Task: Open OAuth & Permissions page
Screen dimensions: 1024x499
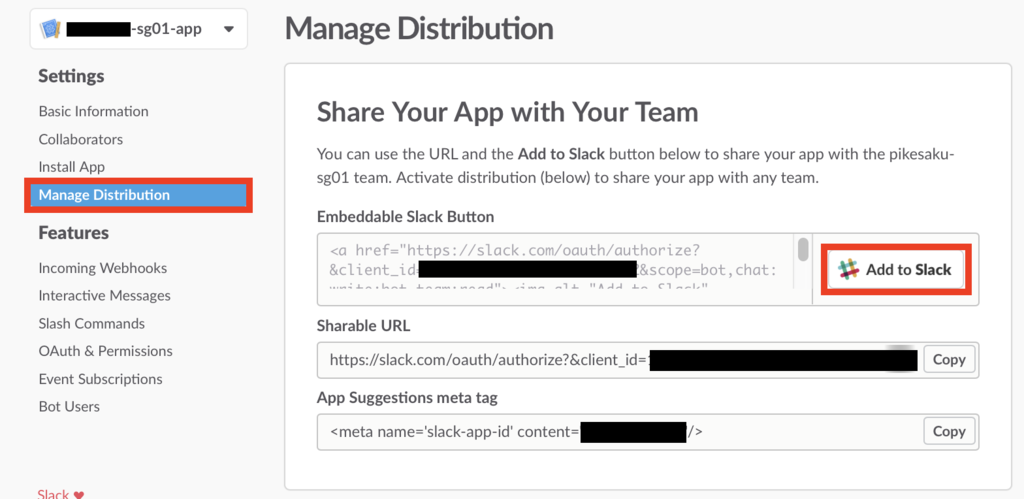Action: [x=105, y=351]
